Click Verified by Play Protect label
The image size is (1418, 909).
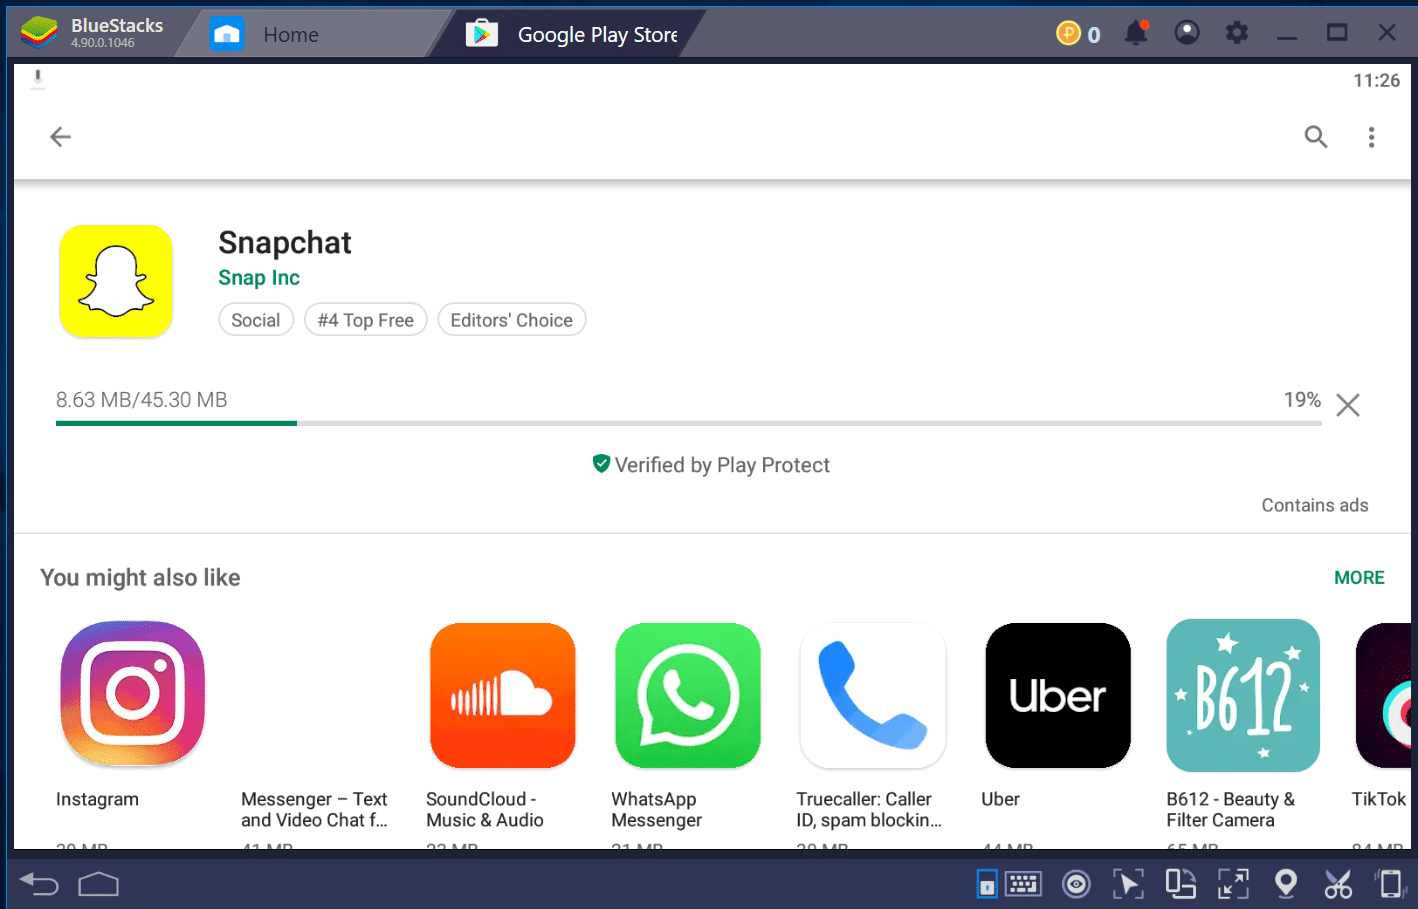click(x=711, y=465)
